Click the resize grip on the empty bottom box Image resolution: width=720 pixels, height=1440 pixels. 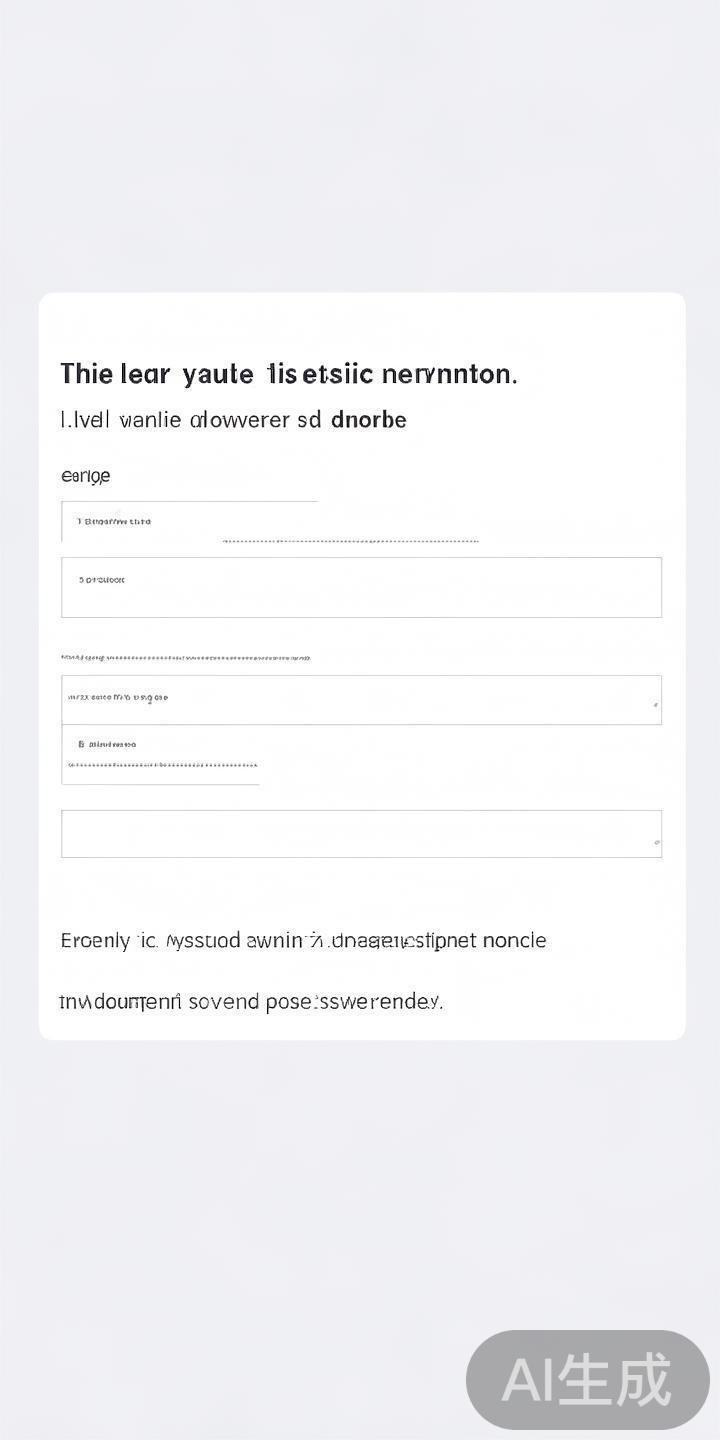[657, 843]
